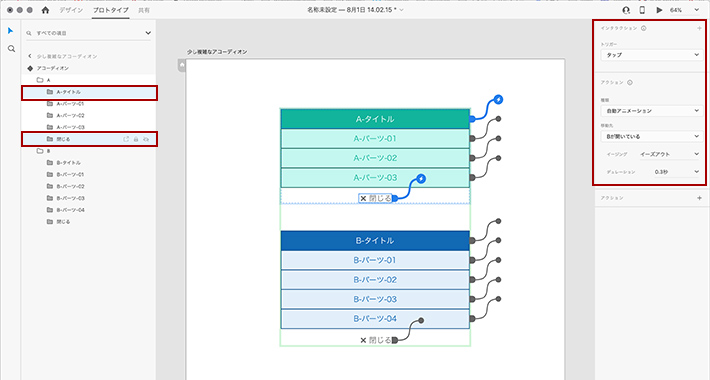This screenshot has height=380, width=710.
Task: Click the mark-for-export icon on selected 閉じる row
Action: coord(126,139)
